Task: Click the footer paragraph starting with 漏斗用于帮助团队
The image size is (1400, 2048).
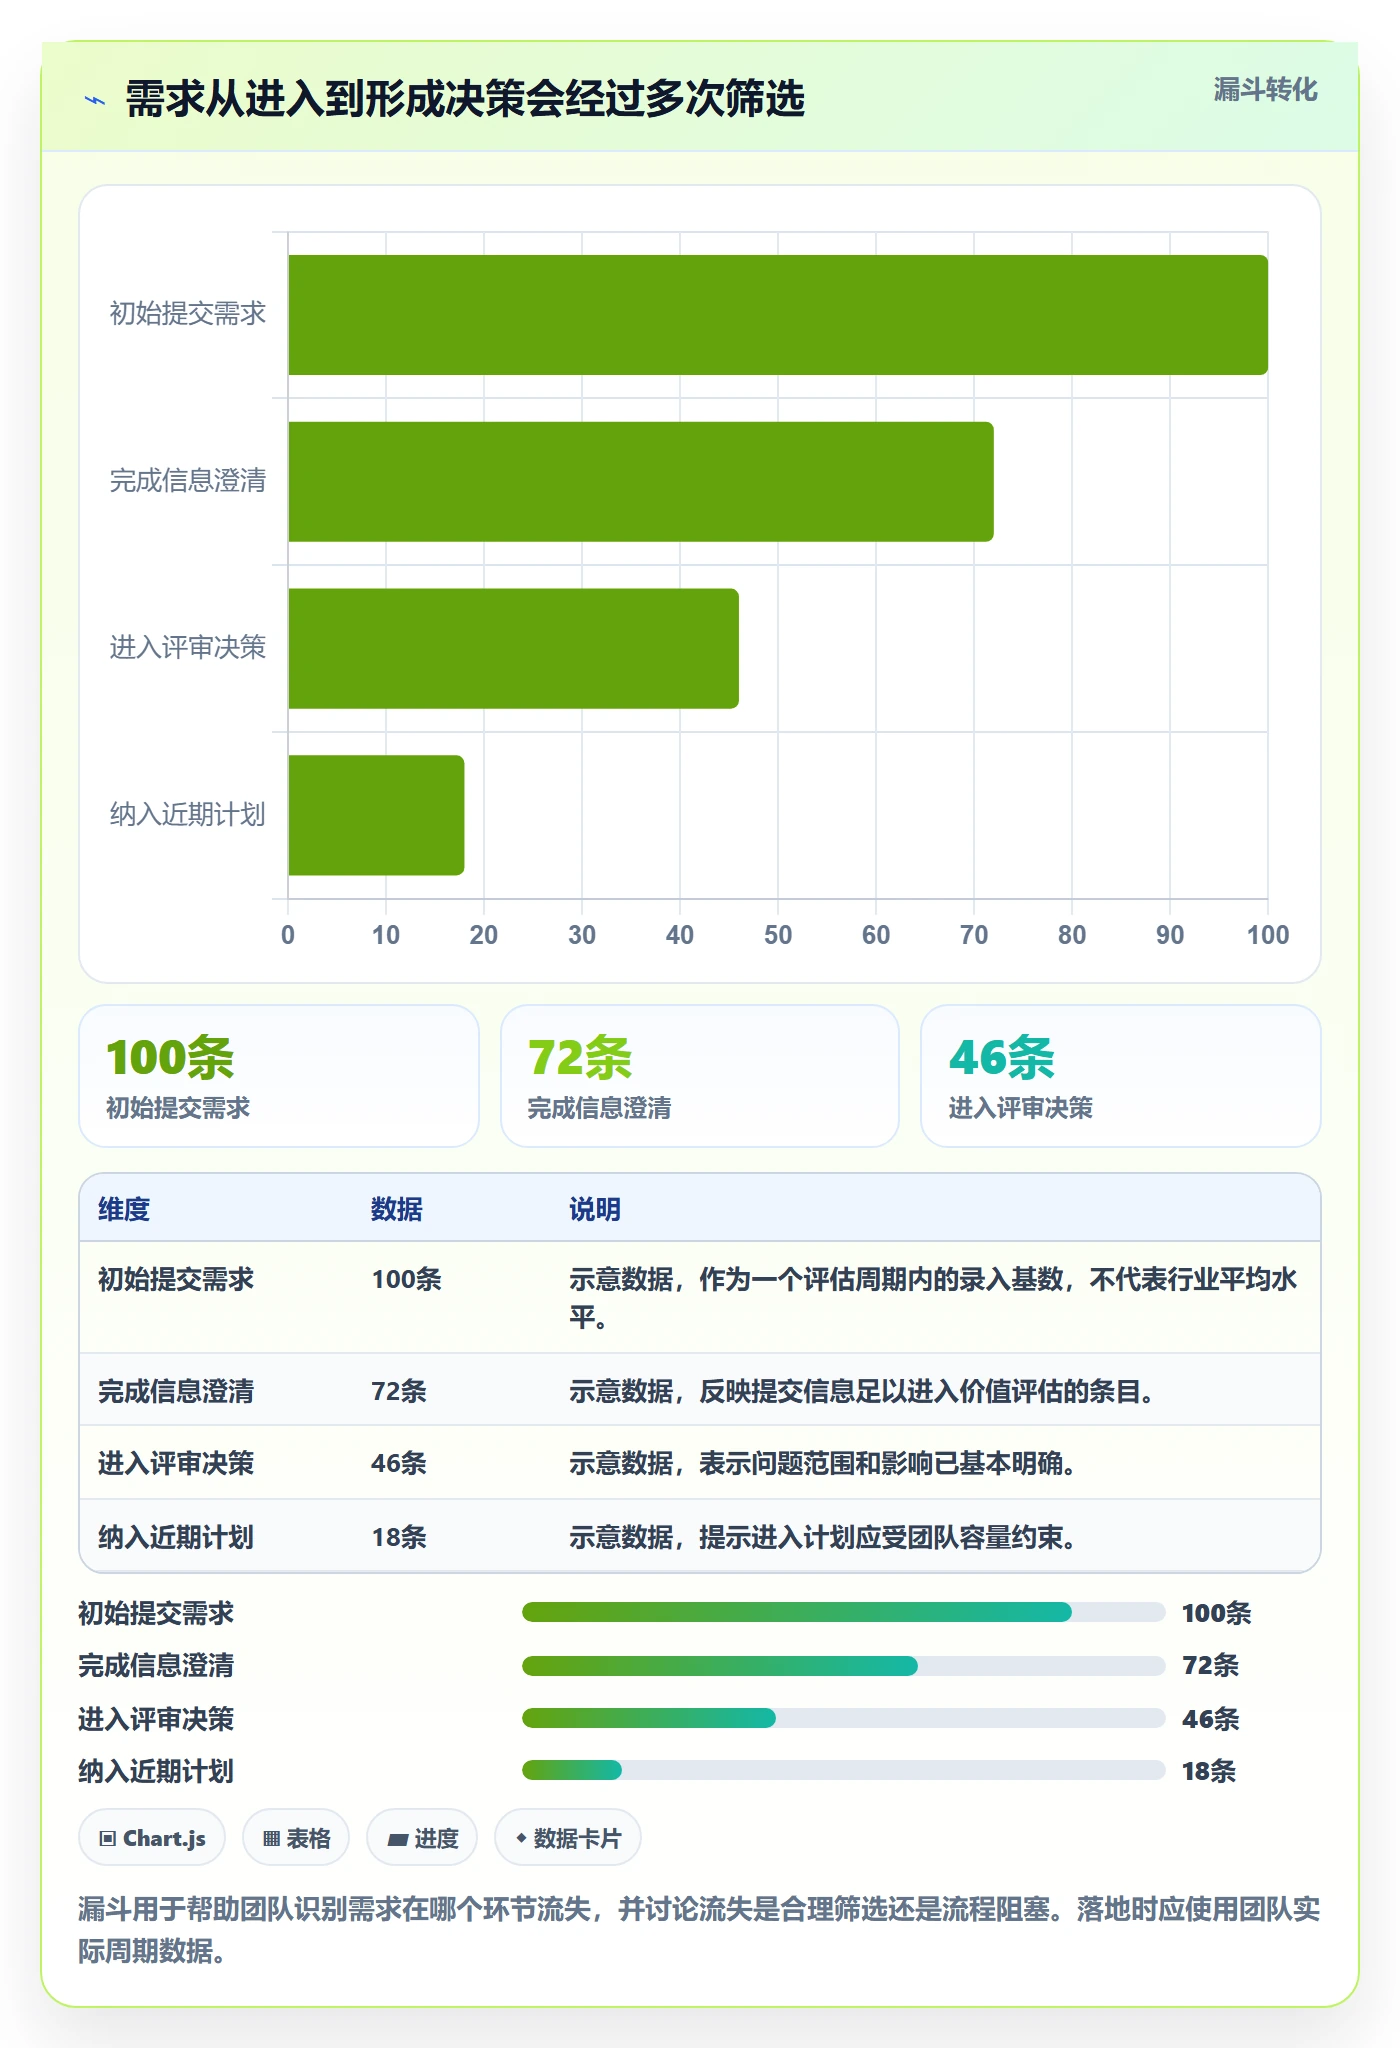Action: [x=699, y=1930]
